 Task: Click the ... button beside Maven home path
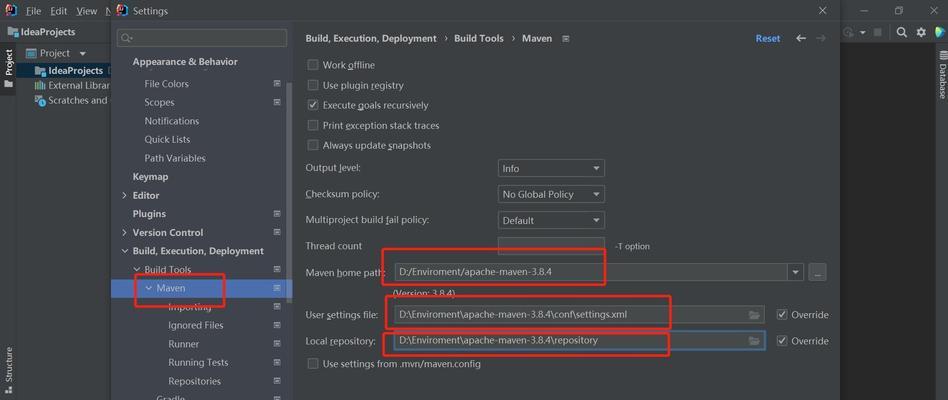pyautogui.click(x=817, y=273)
